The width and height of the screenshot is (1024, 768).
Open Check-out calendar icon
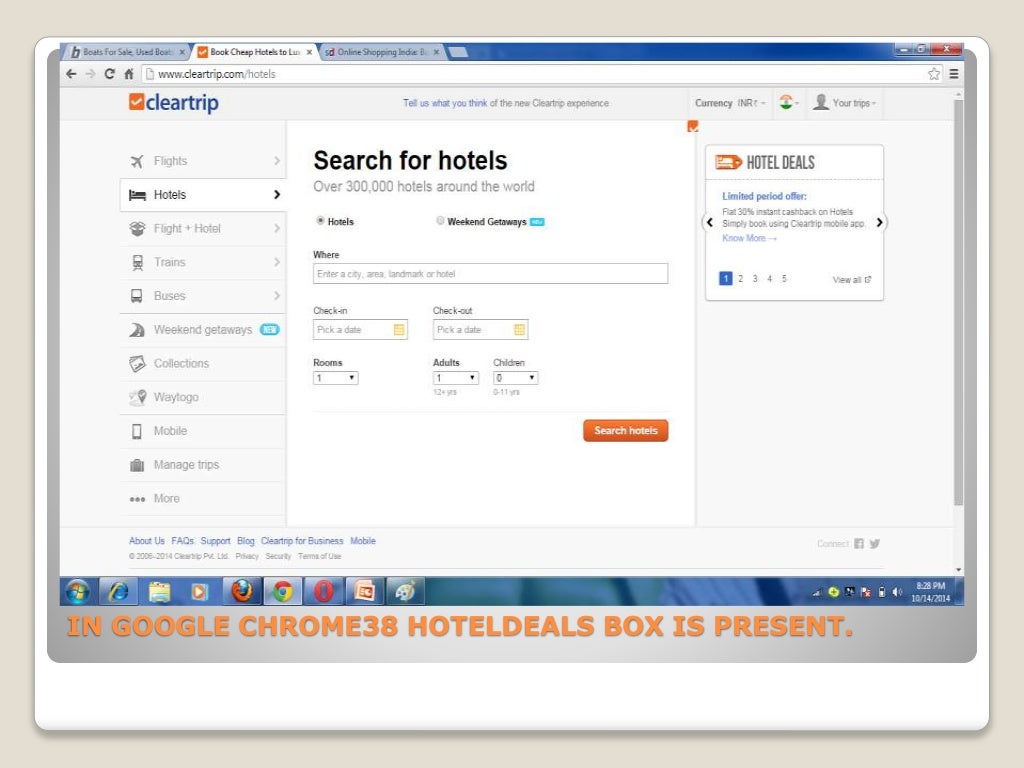click(519, 330)
